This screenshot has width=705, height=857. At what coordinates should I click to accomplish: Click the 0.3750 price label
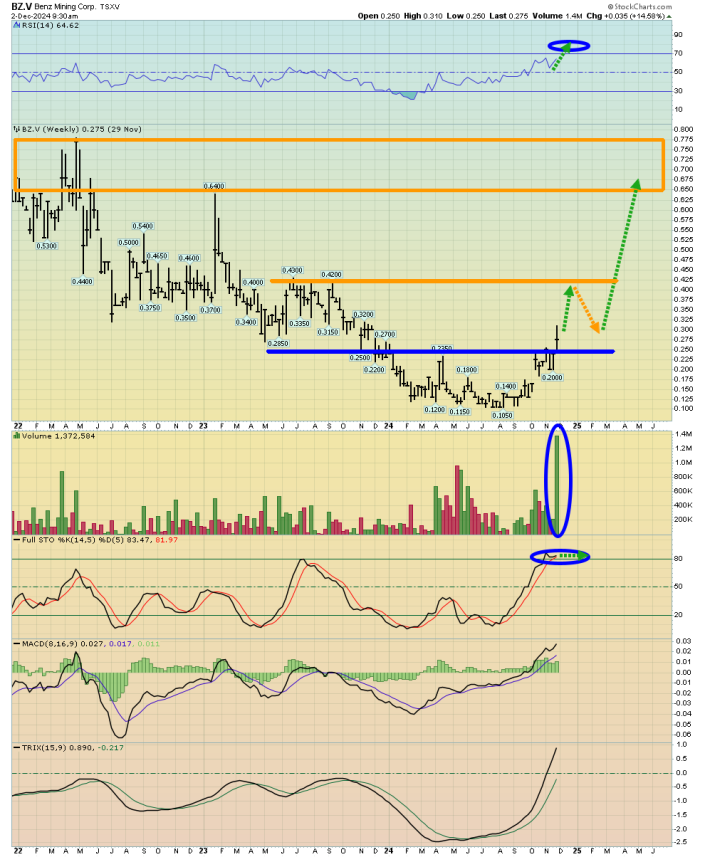pos(150,308)
